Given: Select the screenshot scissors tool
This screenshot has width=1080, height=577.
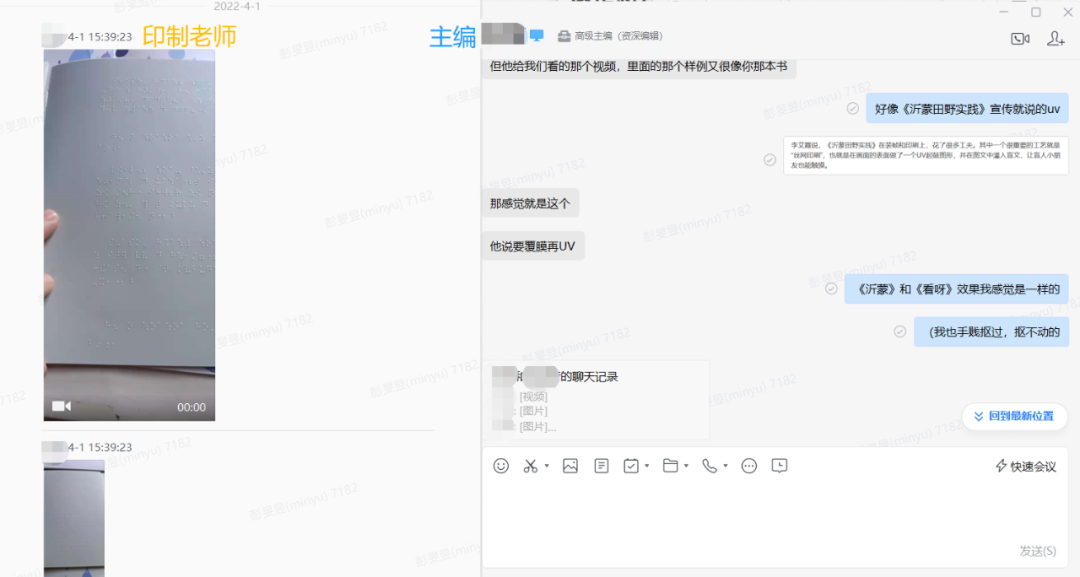Looking at the screenshot, I should tap(530, 465).
